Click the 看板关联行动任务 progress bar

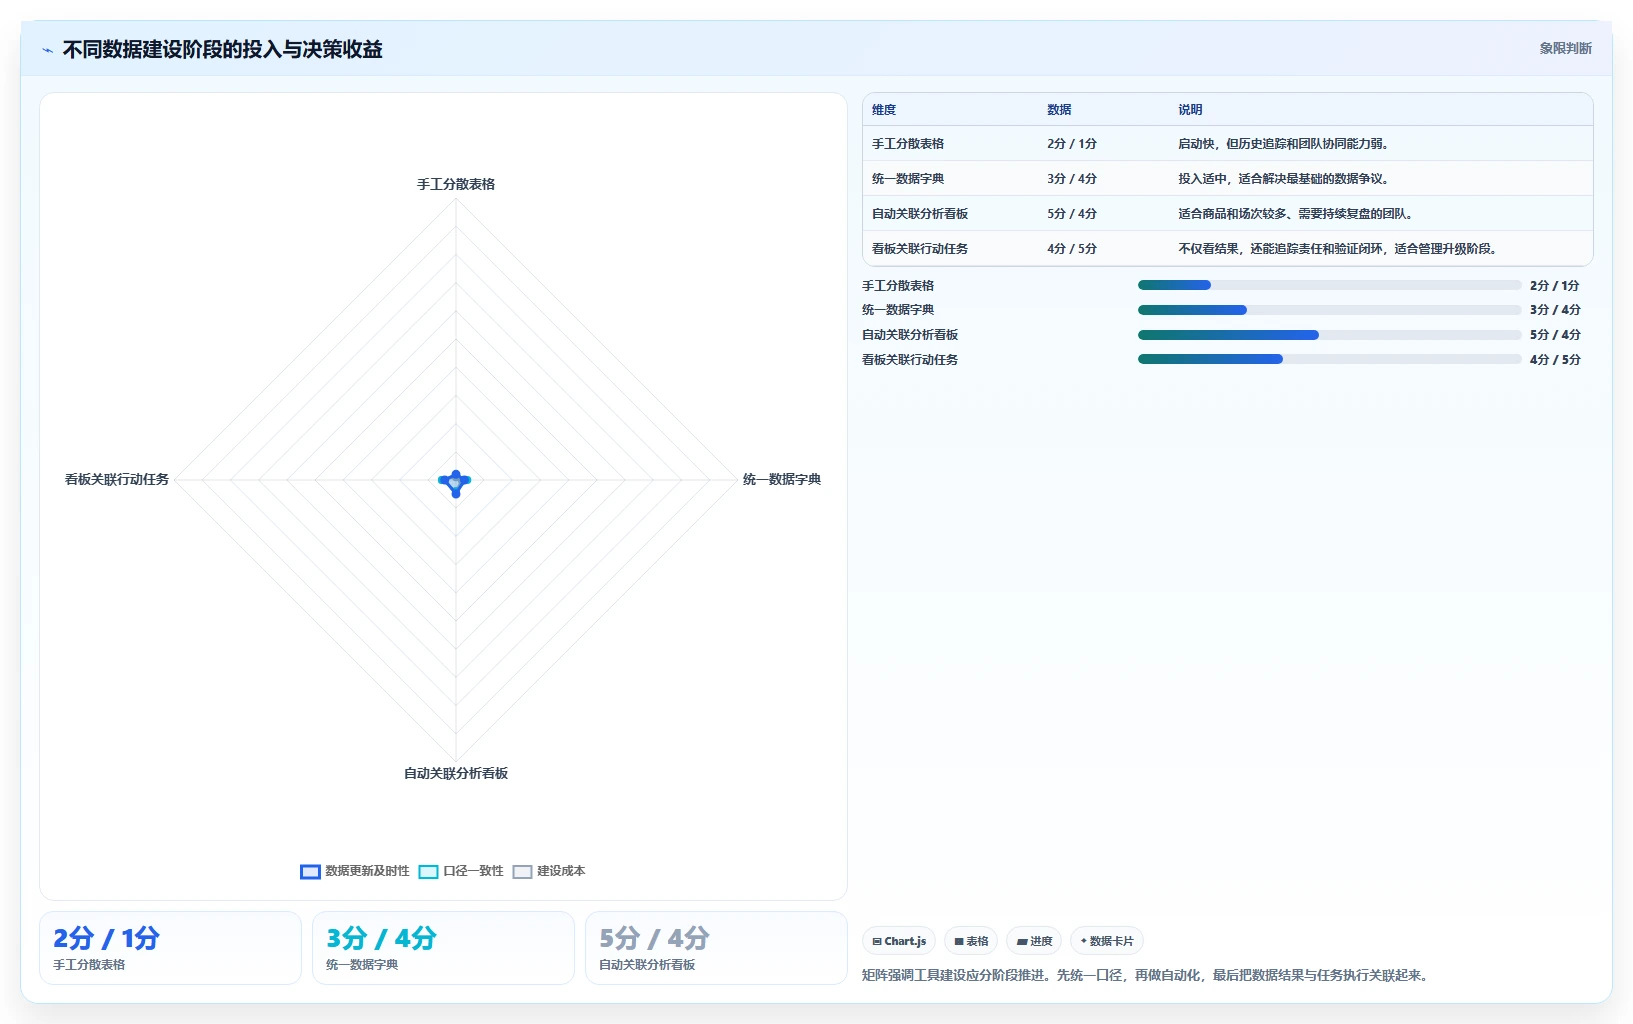coord(1329,359)
